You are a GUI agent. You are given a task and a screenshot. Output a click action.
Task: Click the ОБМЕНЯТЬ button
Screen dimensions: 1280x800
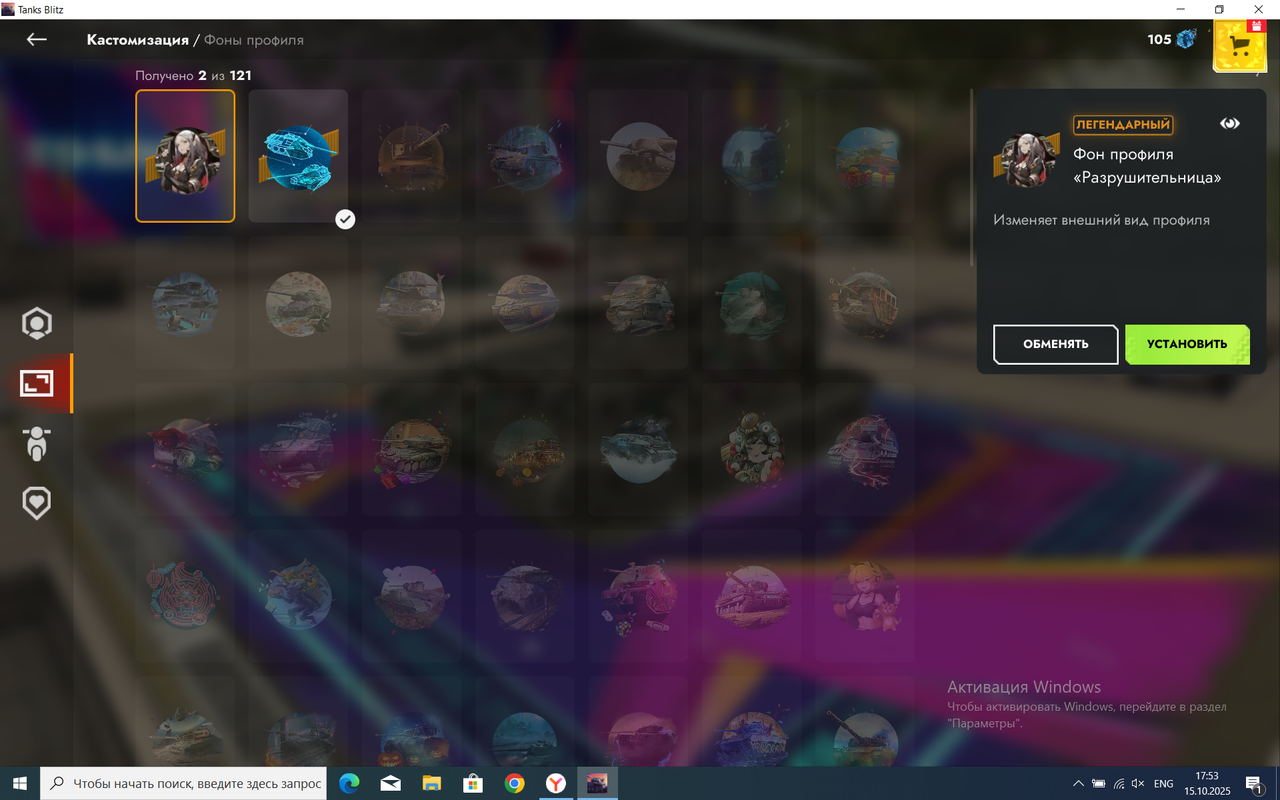click(x=1055, y=344)
